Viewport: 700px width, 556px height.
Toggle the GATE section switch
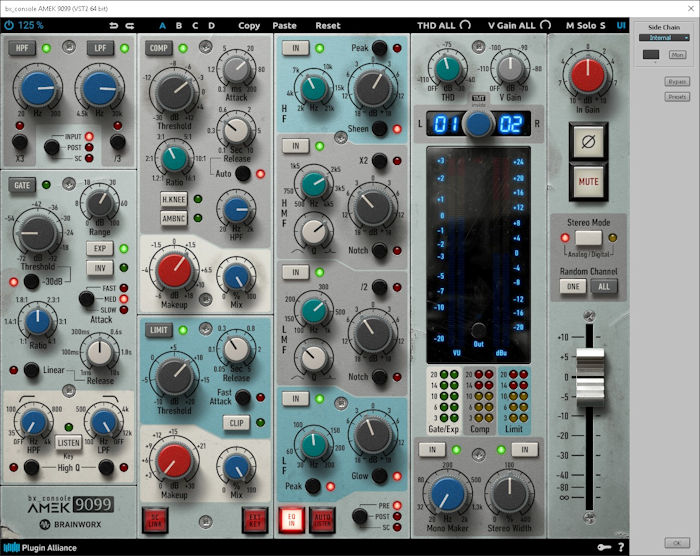[22, 185]
